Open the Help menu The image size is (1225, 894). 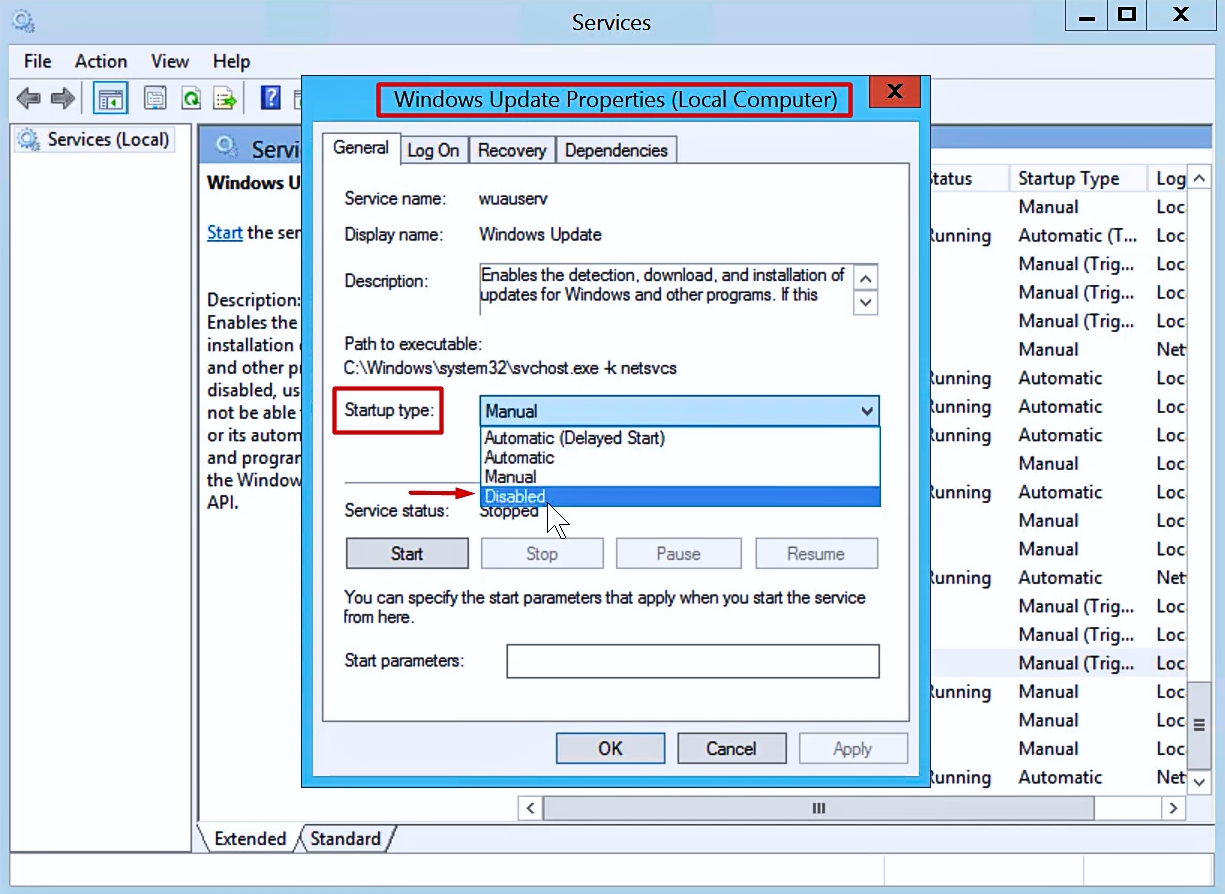(x=232, y=61)
